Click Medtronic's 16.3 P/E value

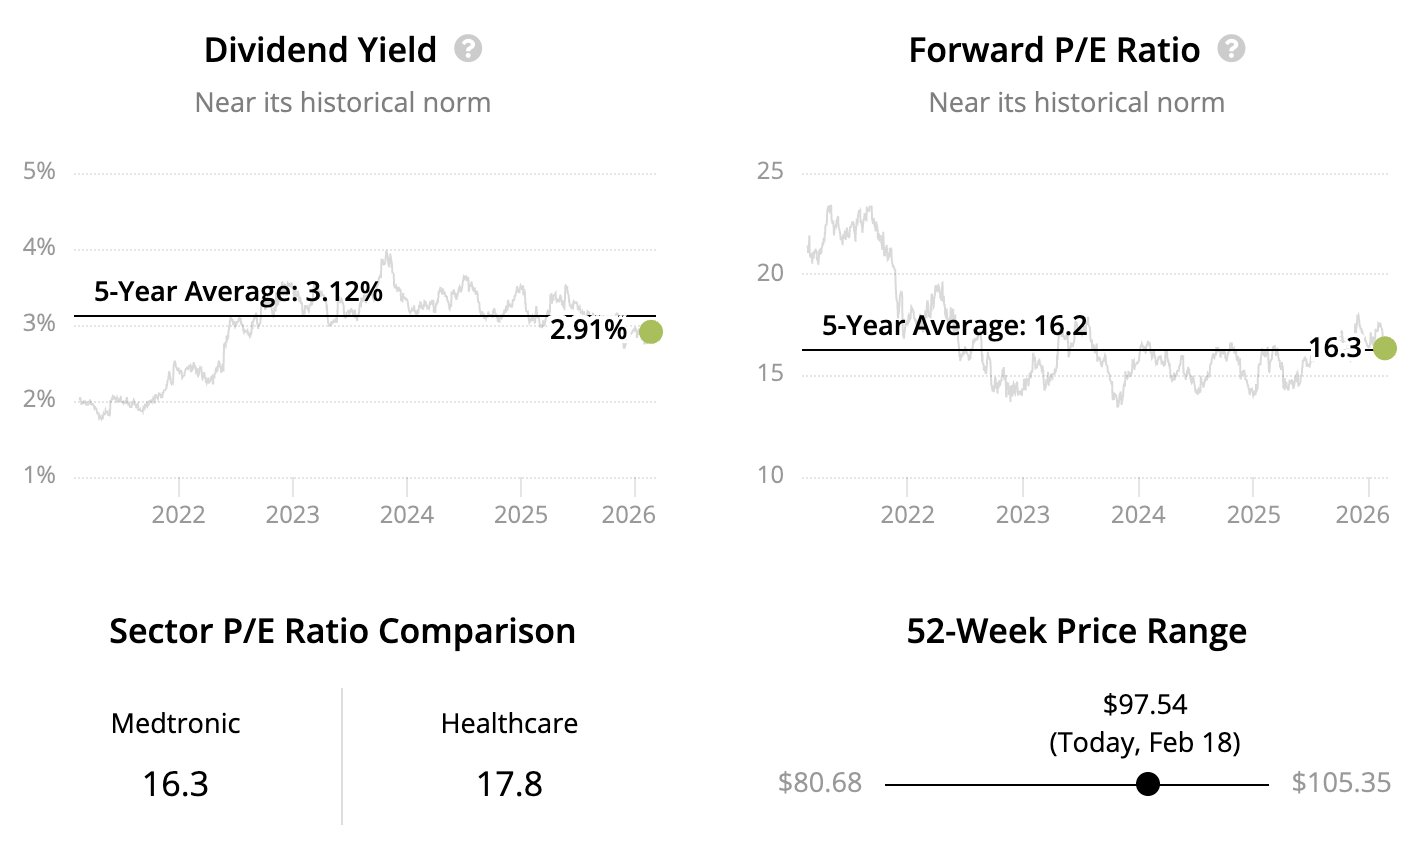pyautogui.click(x=175, y=783)
